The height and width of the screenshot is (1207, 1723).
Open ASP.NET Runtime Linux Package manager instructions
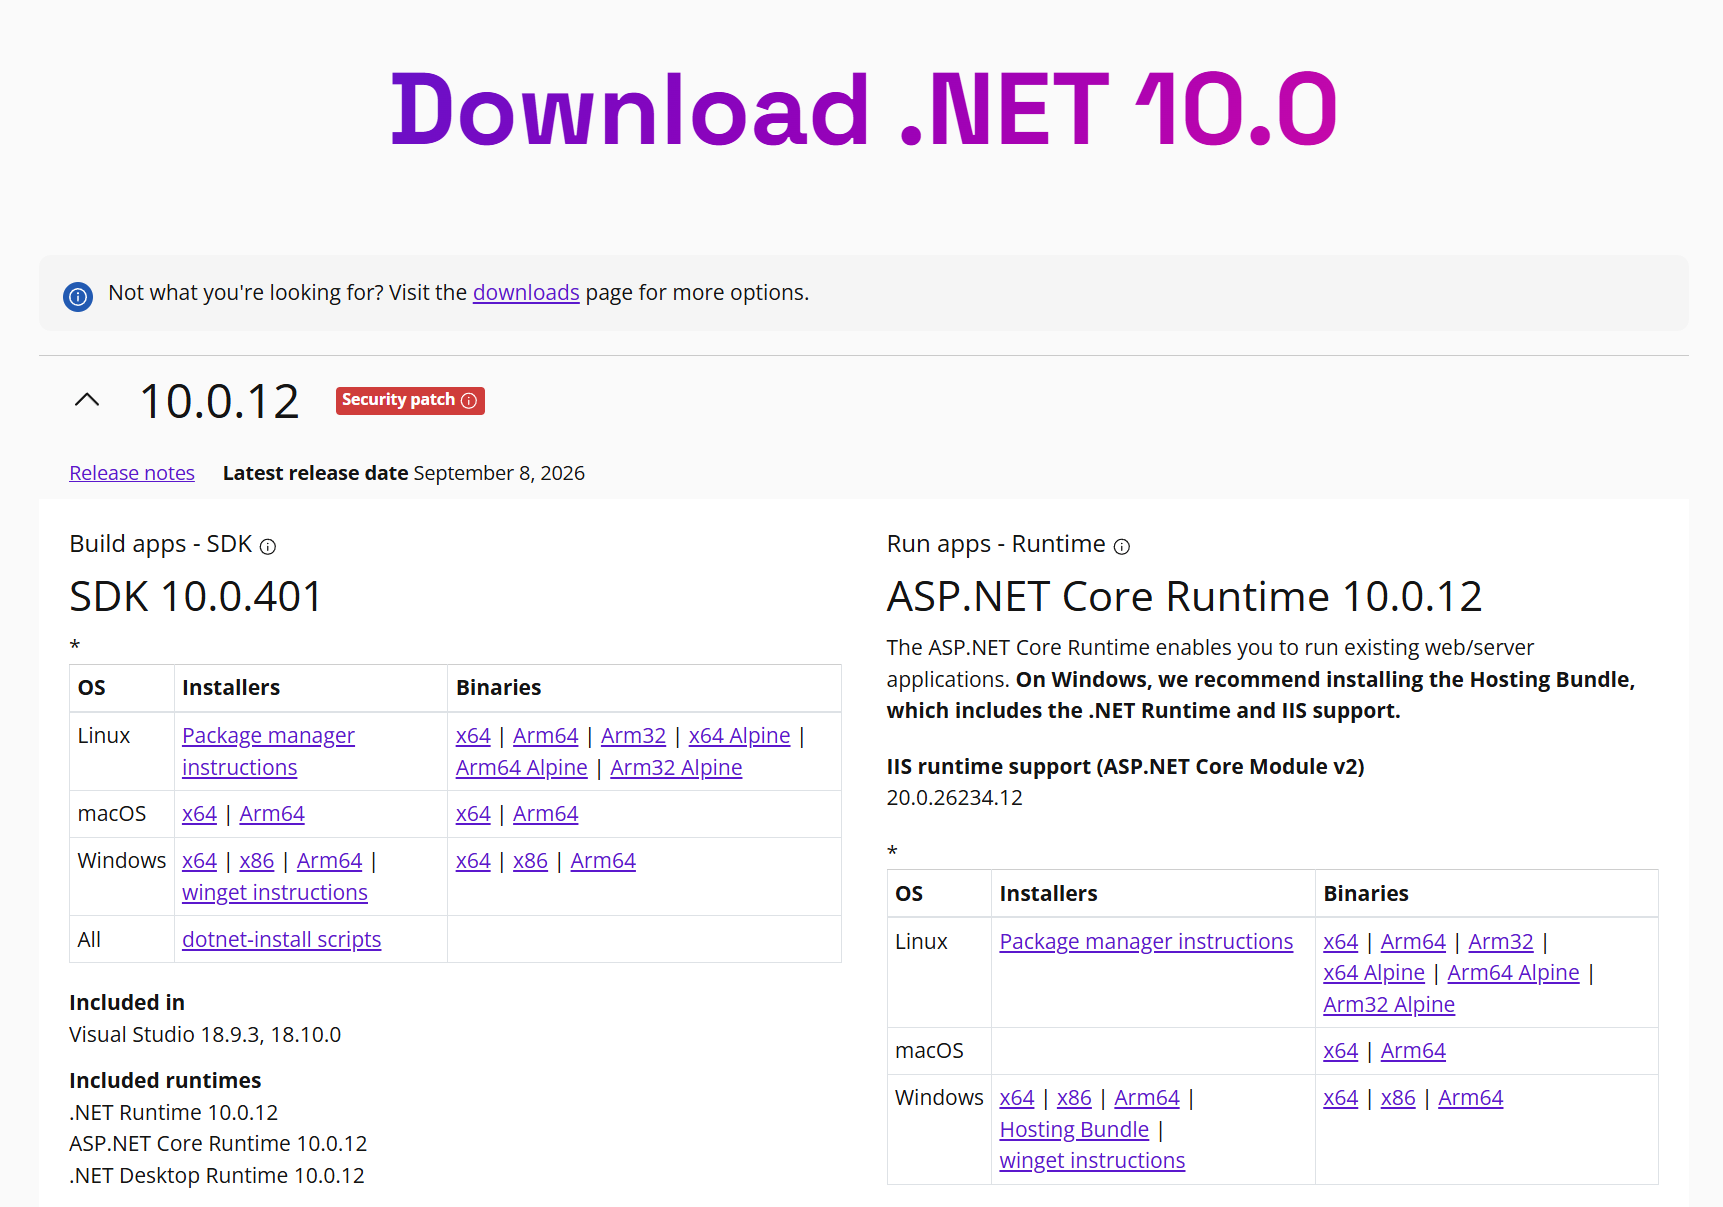[x=1146, y=942]
